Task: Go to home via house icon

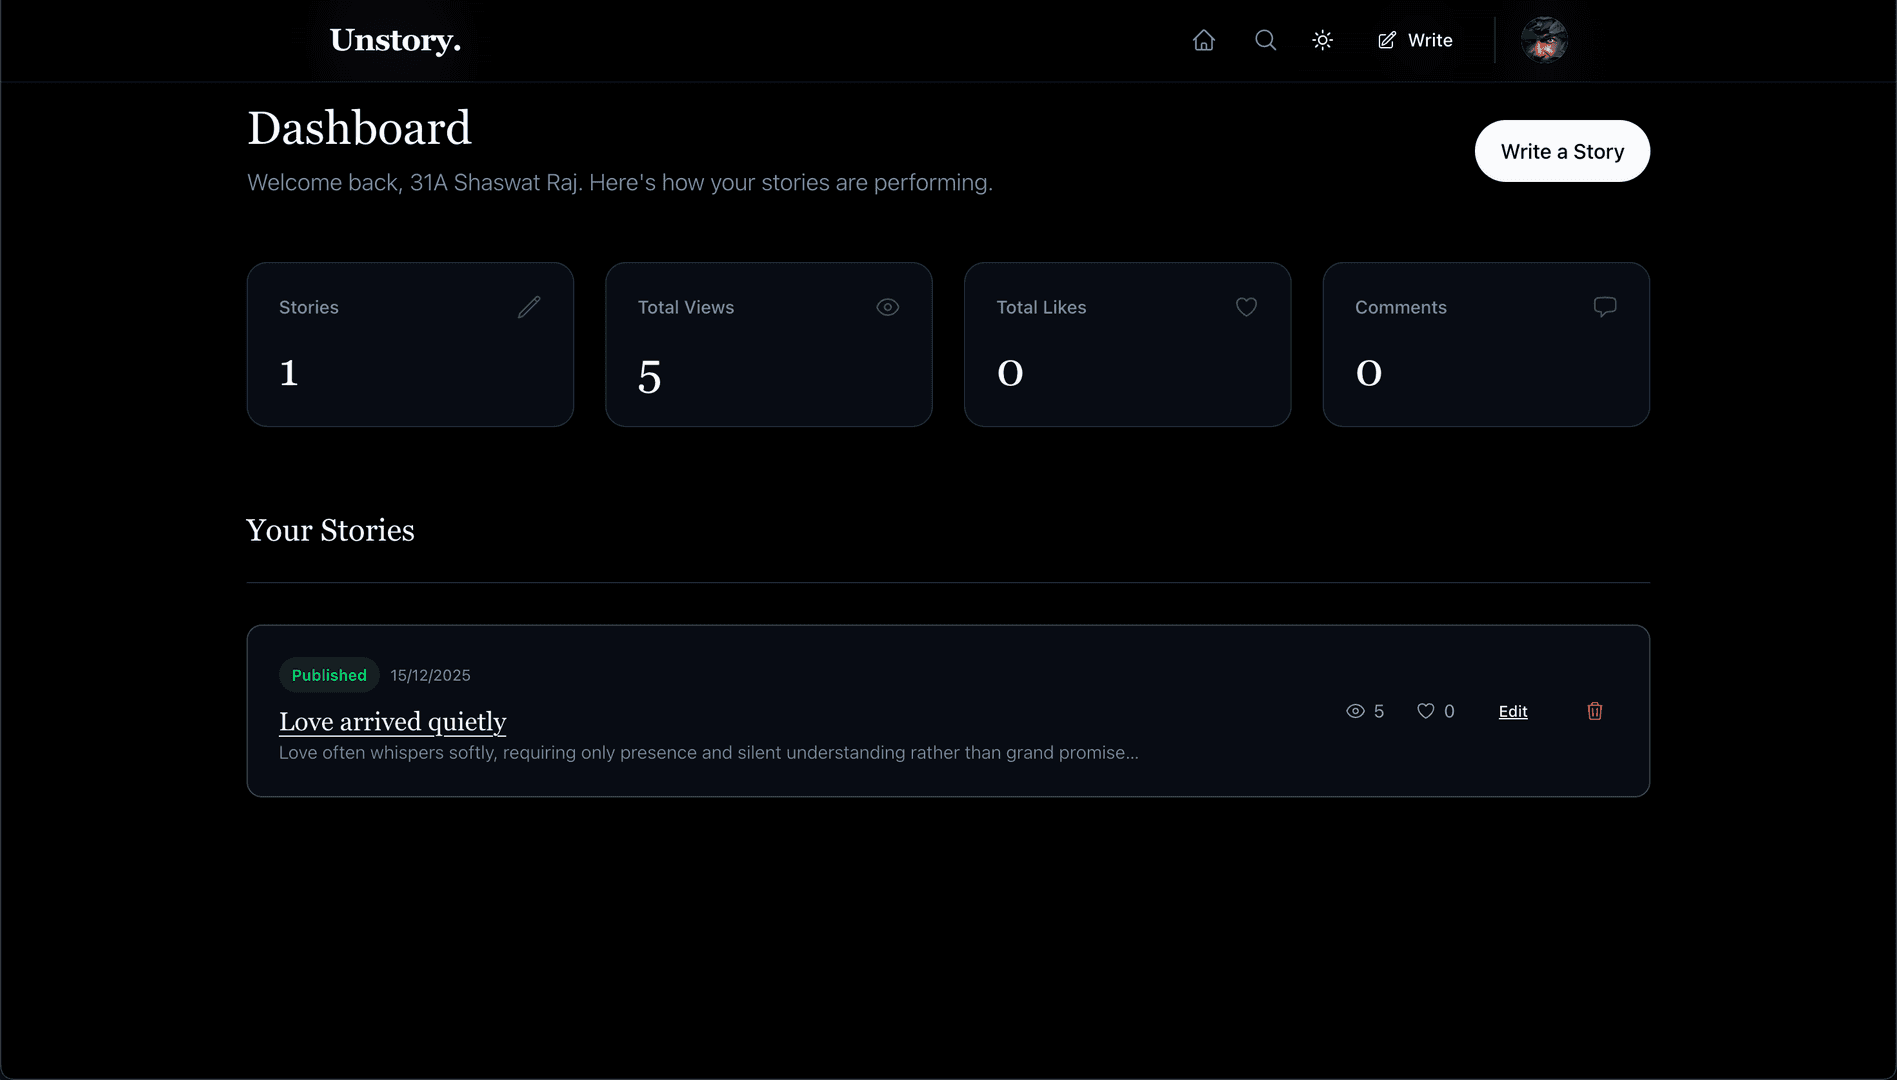Action: click(x=1204, y=40)
